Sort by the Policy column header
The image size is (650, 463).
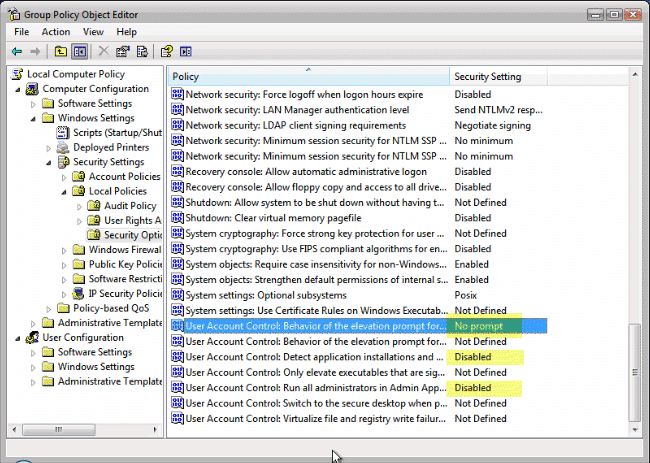coord(309,77)
